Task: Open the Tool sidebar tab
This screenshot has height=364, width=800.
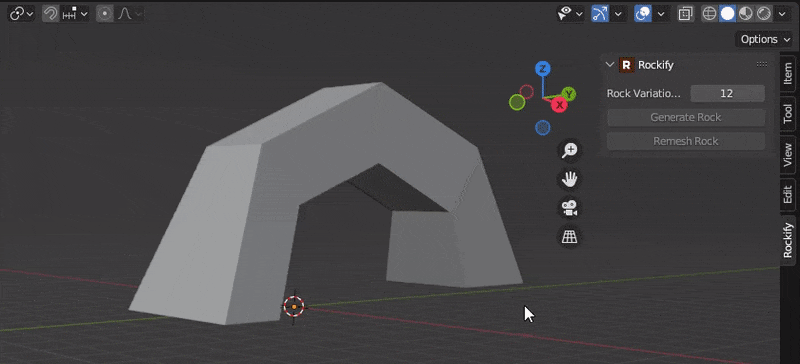Action: click(788, 114)
